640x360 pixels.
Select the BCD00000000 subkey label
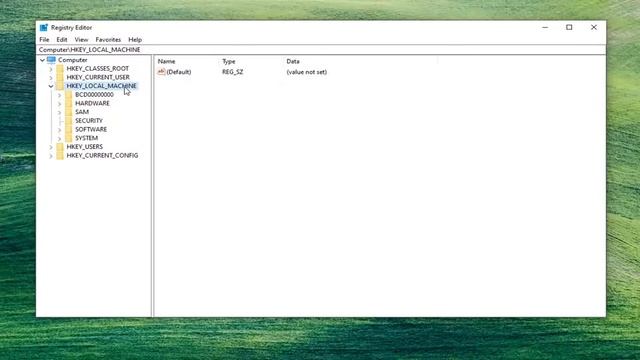[x=94, y=95]
